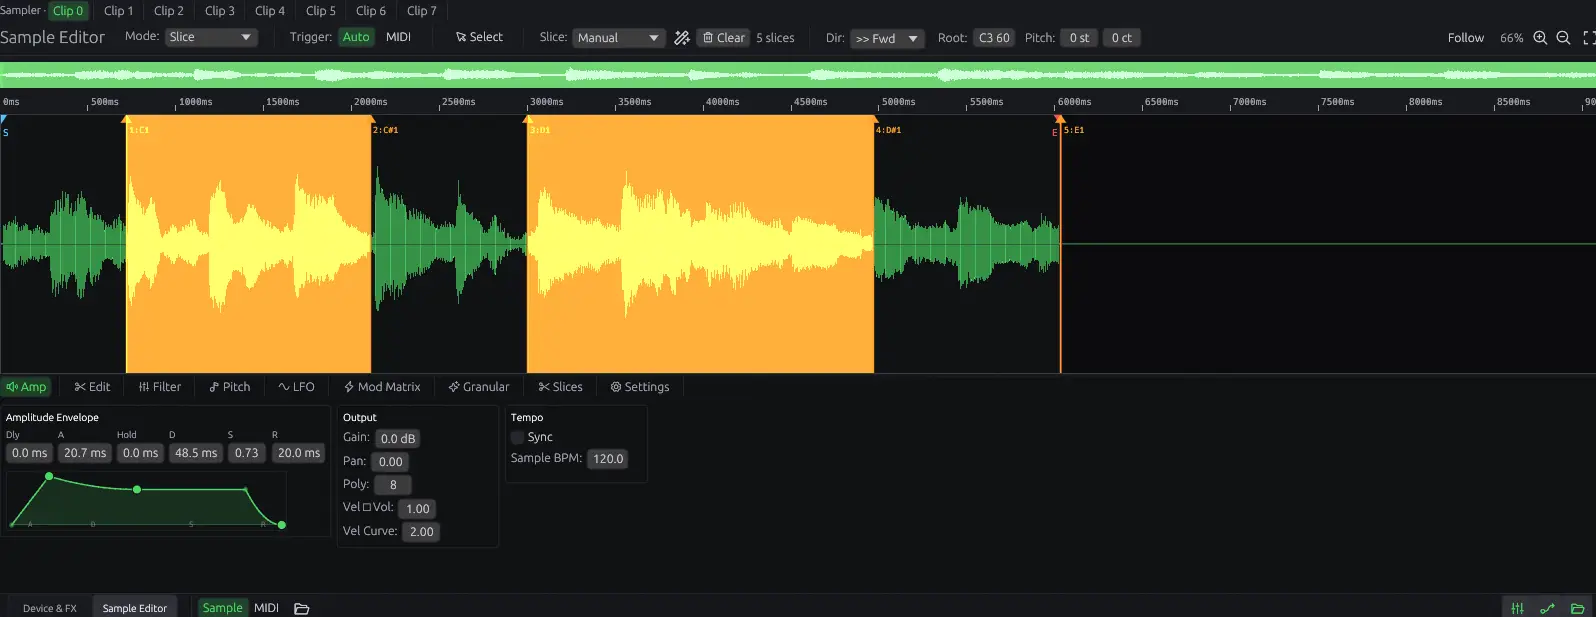Click the Vel Curve value 2.00

[x=422, y=532]
